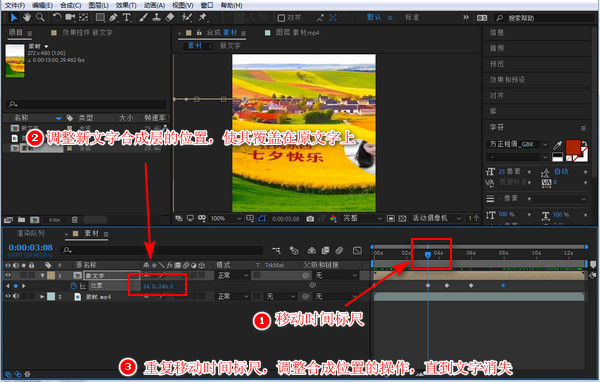Screen dimensions: 600x382
Task: Select the Eraser tool
Action: coord(170,17)
